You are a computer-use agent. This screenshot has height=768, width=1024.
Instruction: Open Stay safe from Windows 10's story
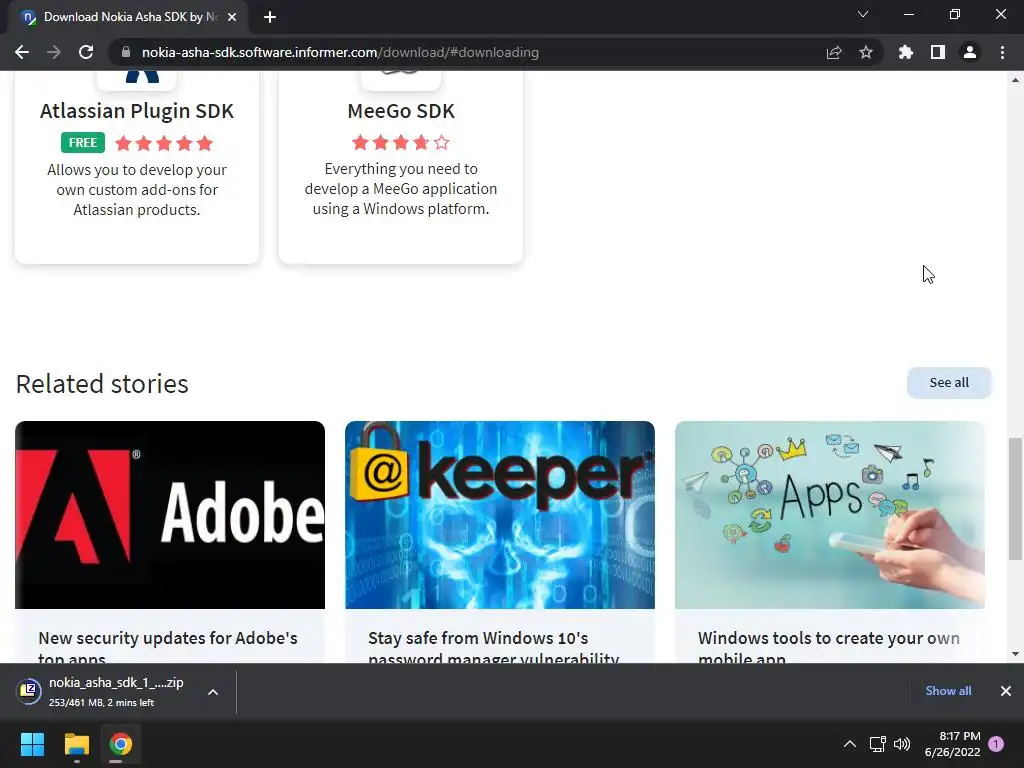pyautogui.click(x=493, y=646)
